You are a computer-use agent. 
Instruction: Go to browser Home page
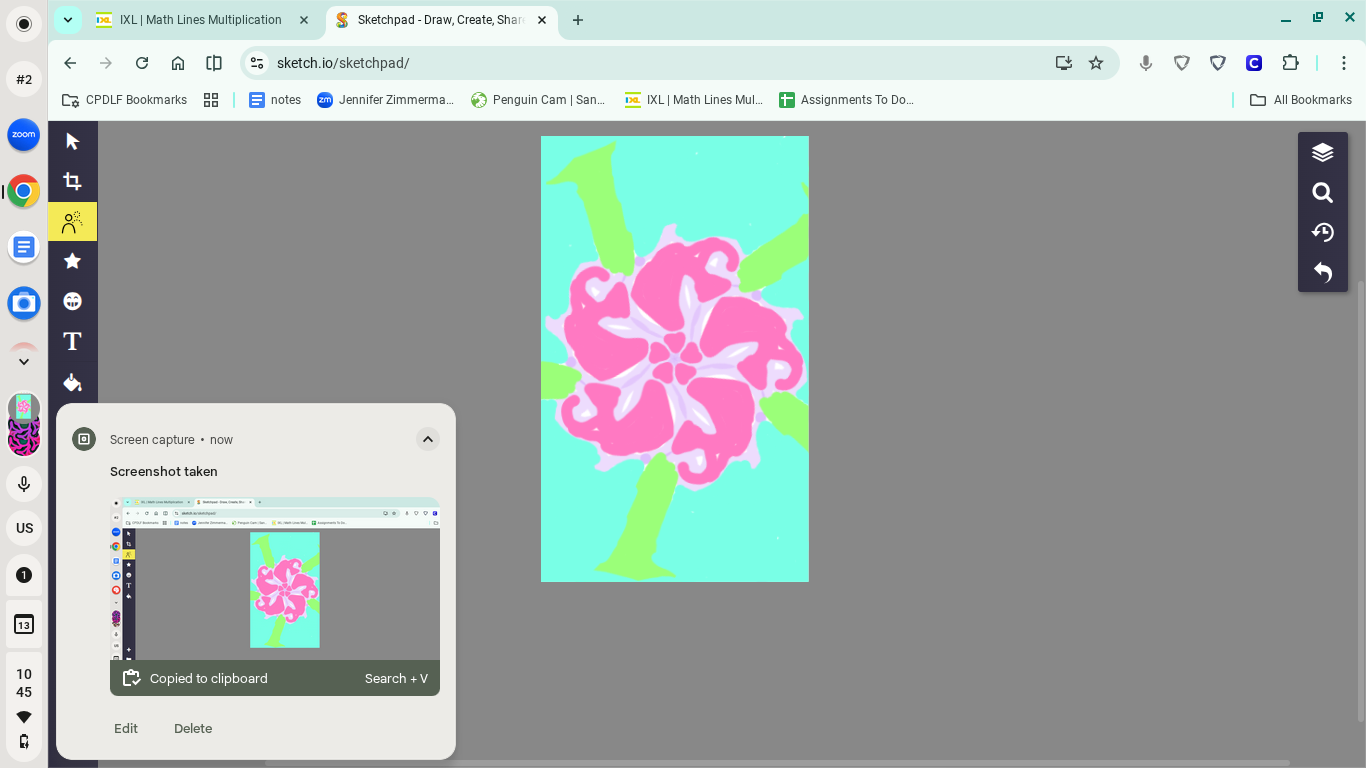tap(178, 63)
